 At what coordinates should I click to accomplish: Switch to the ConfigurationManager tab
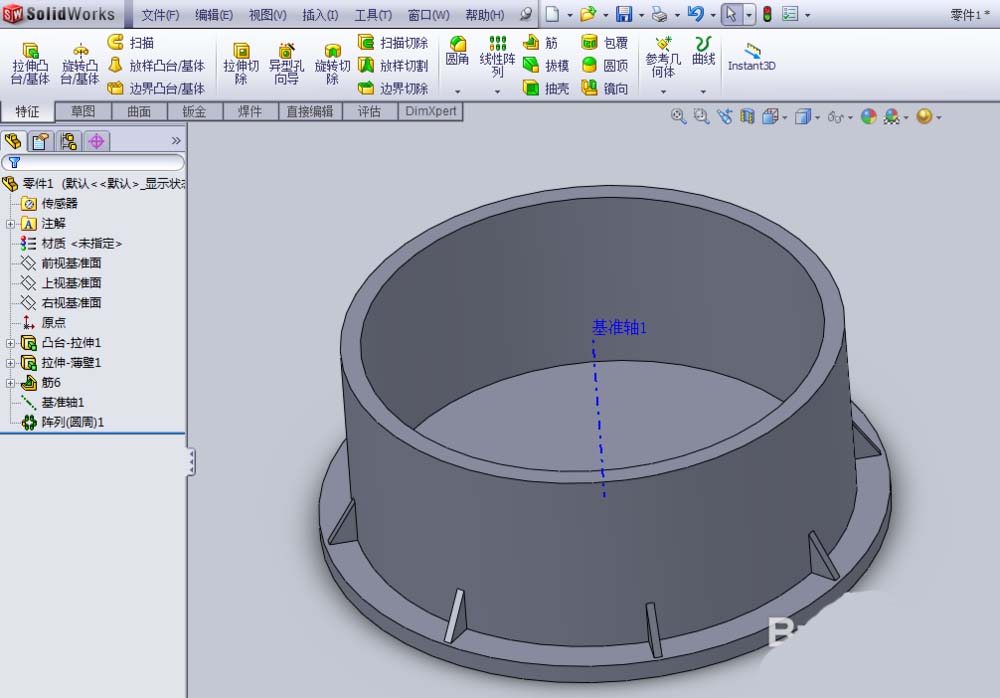[x=68, y=141]
